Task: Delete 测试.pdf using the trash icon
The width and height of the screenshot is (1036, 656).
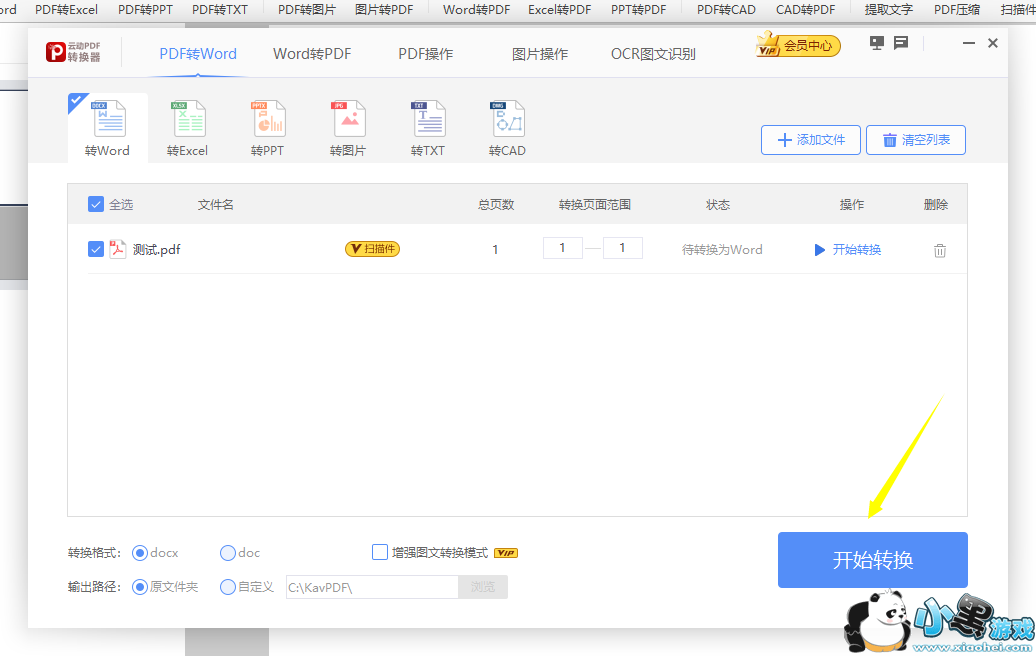Action: 940,250
